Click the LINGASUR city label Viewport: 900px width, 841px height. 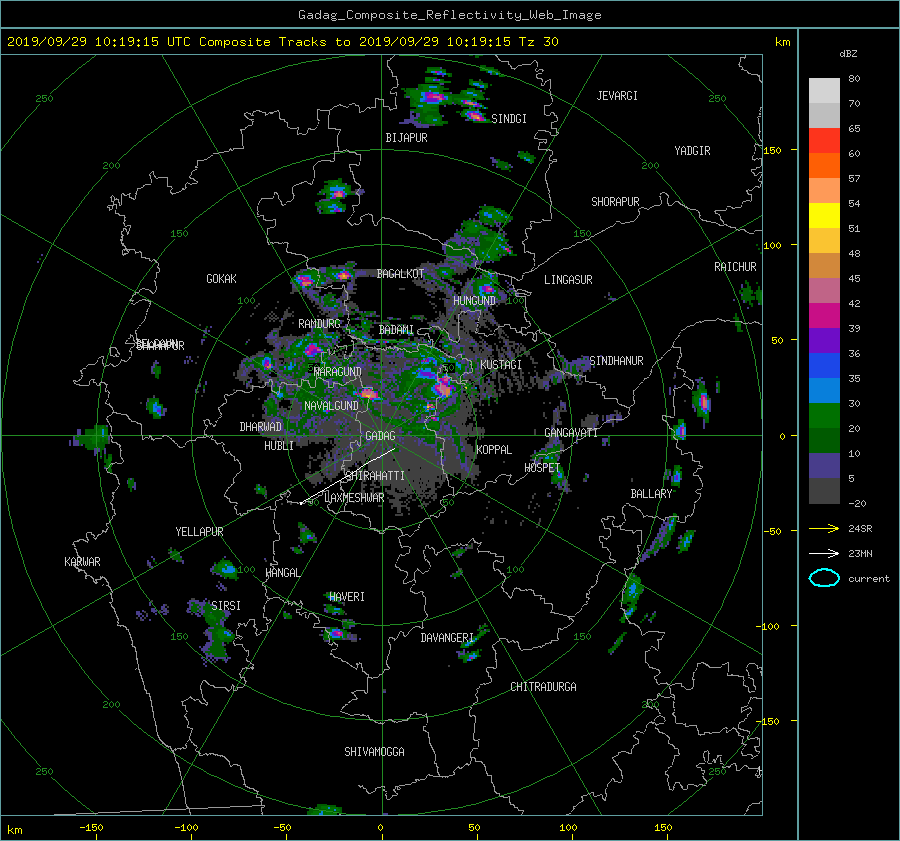(568, 280)
